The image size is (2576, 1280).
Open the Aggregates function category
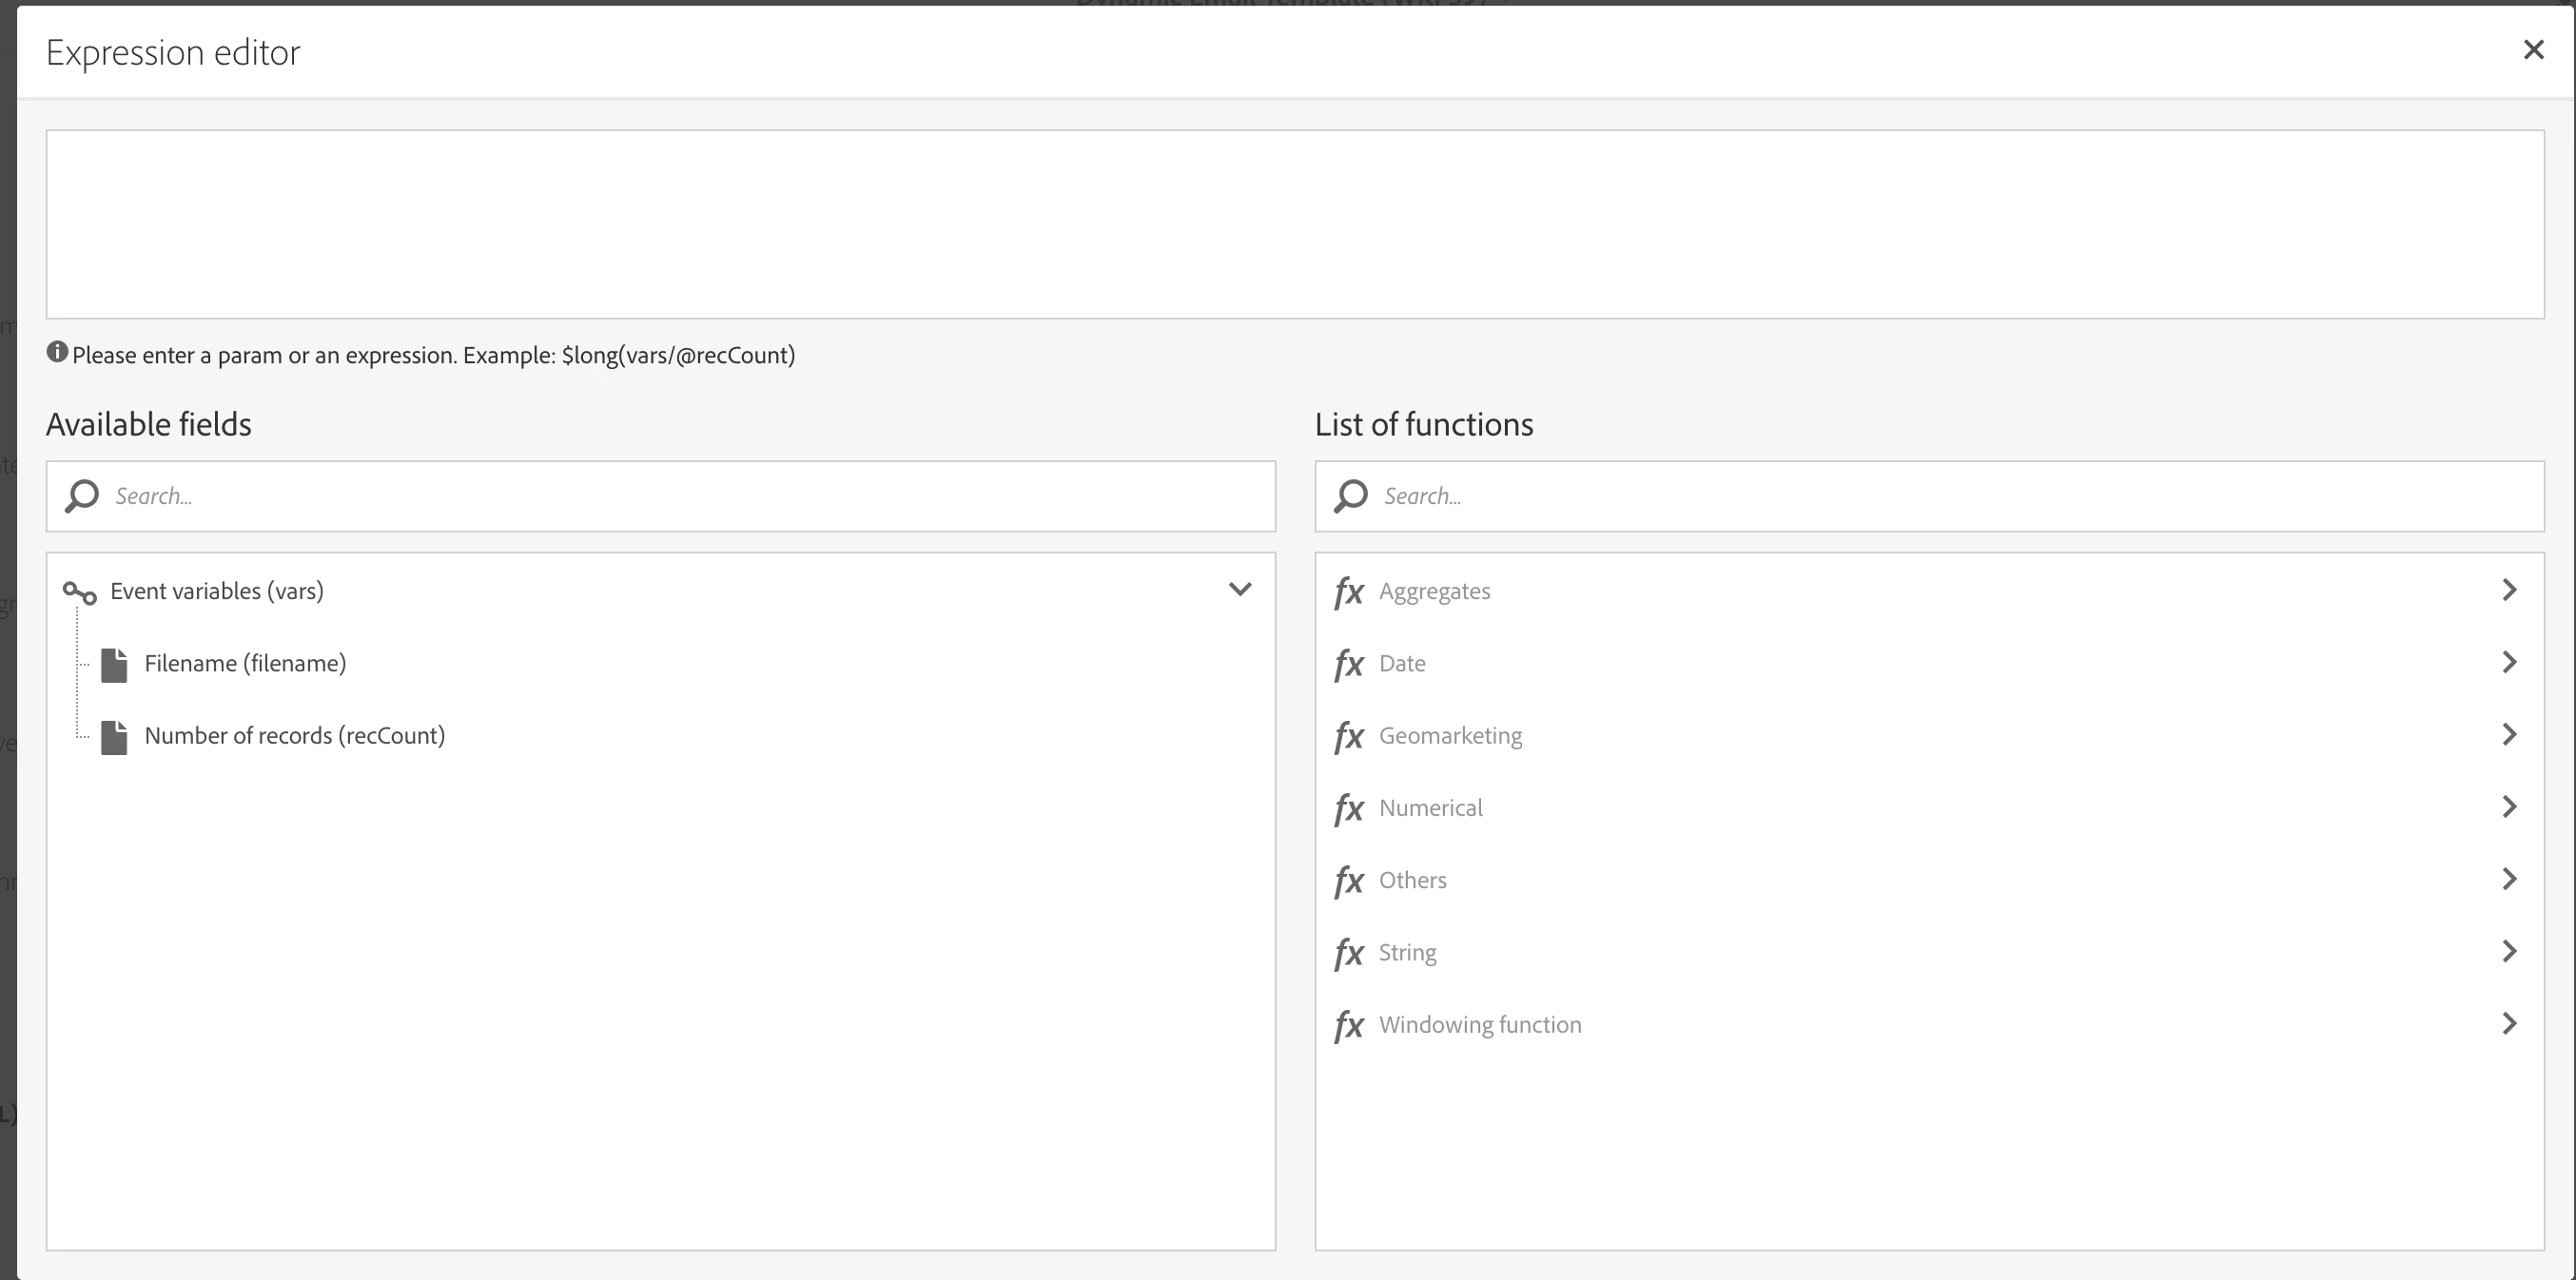(x=1434, y=592)
